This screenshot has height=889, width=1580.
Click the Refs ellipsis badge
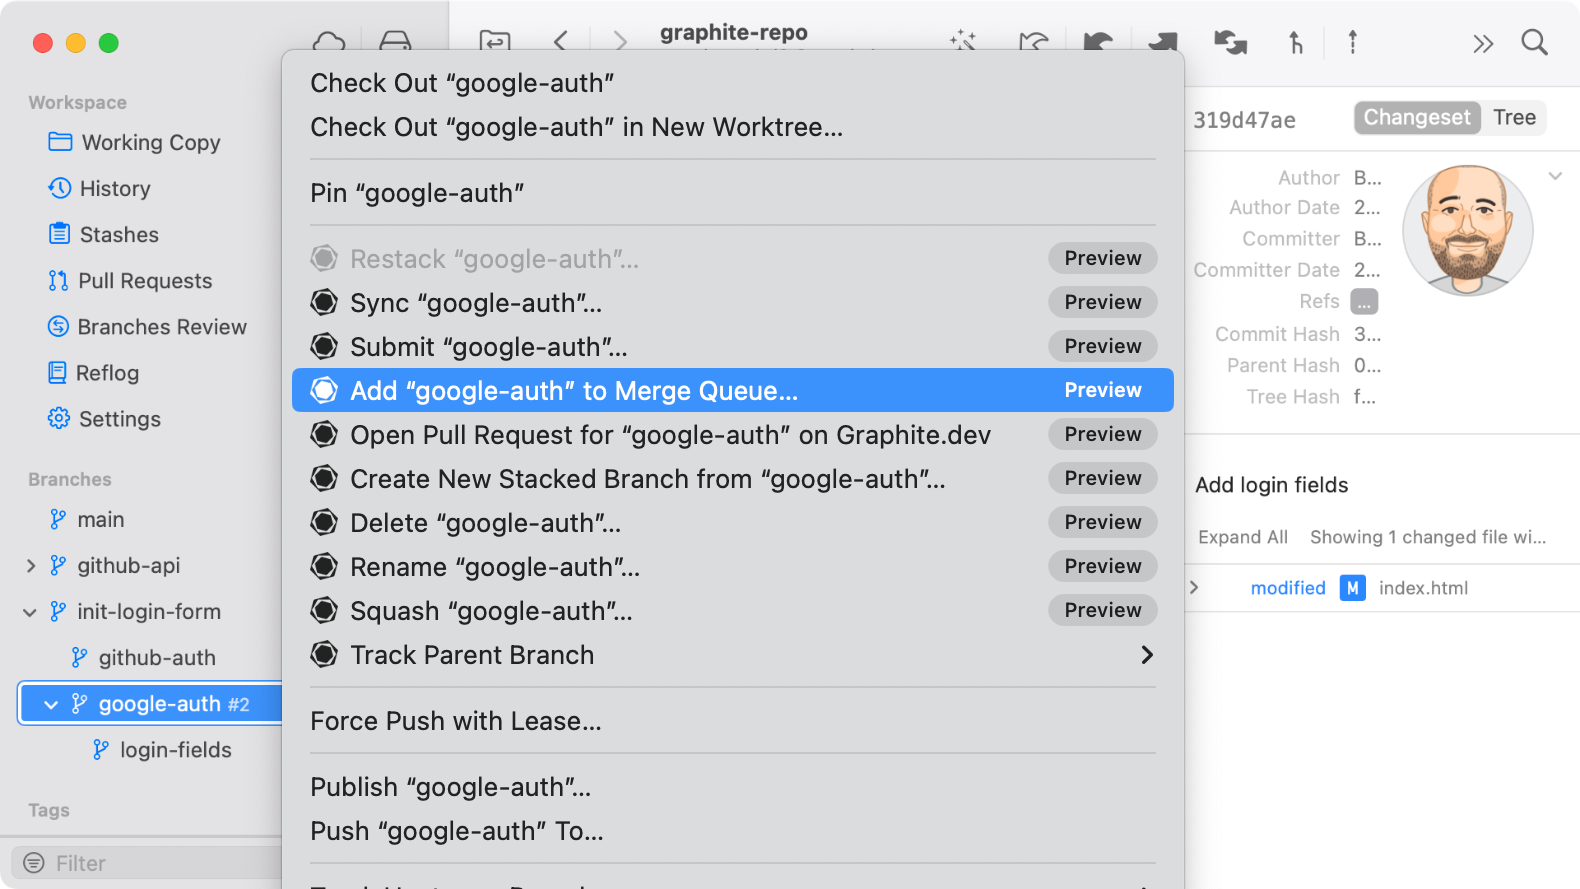coord(1364,302)
